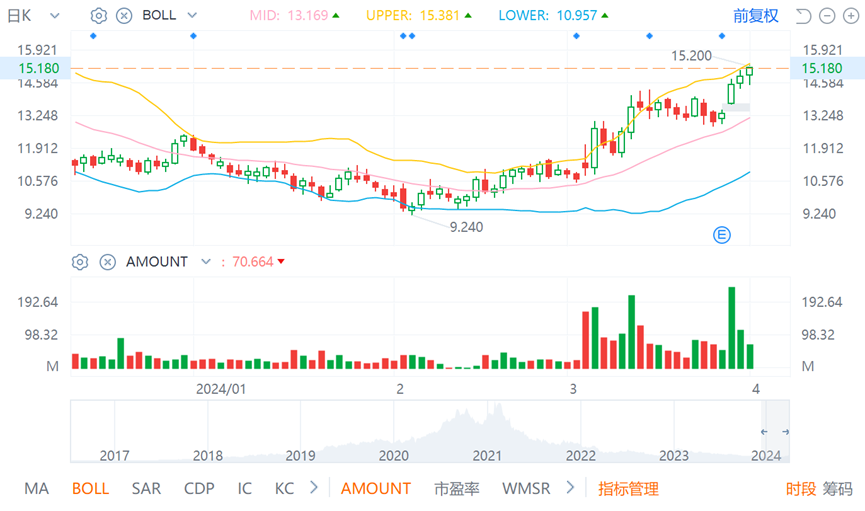Screen dimensions: 865x511
Task: Zoom out chart with minus icon
Action: pyautogui.click(x=827, y=16)
